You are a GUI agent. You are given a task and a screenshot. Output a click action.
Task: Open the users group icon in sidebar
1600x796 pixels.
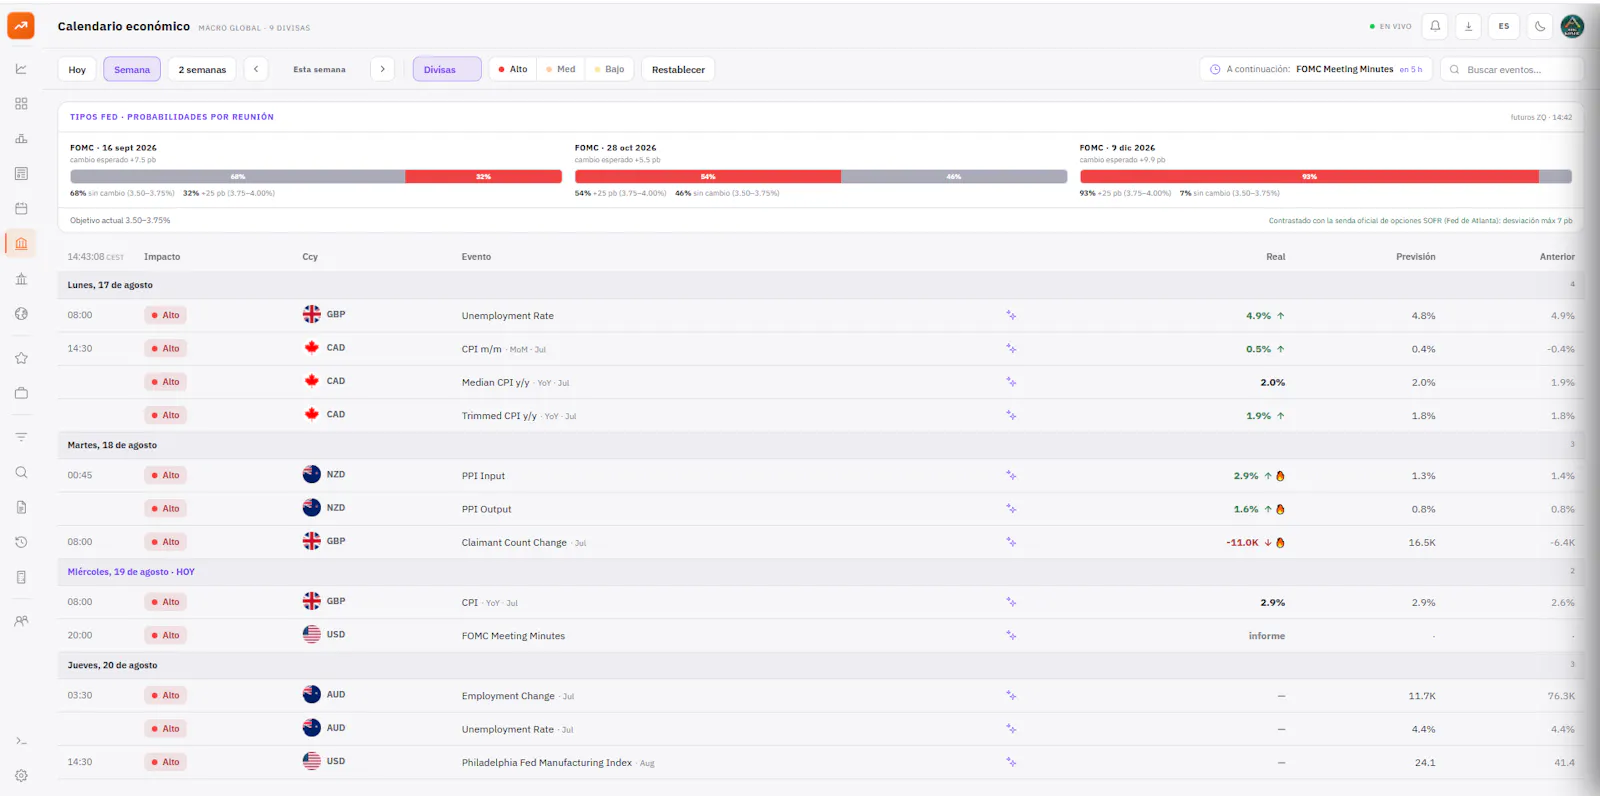(21, 621)
